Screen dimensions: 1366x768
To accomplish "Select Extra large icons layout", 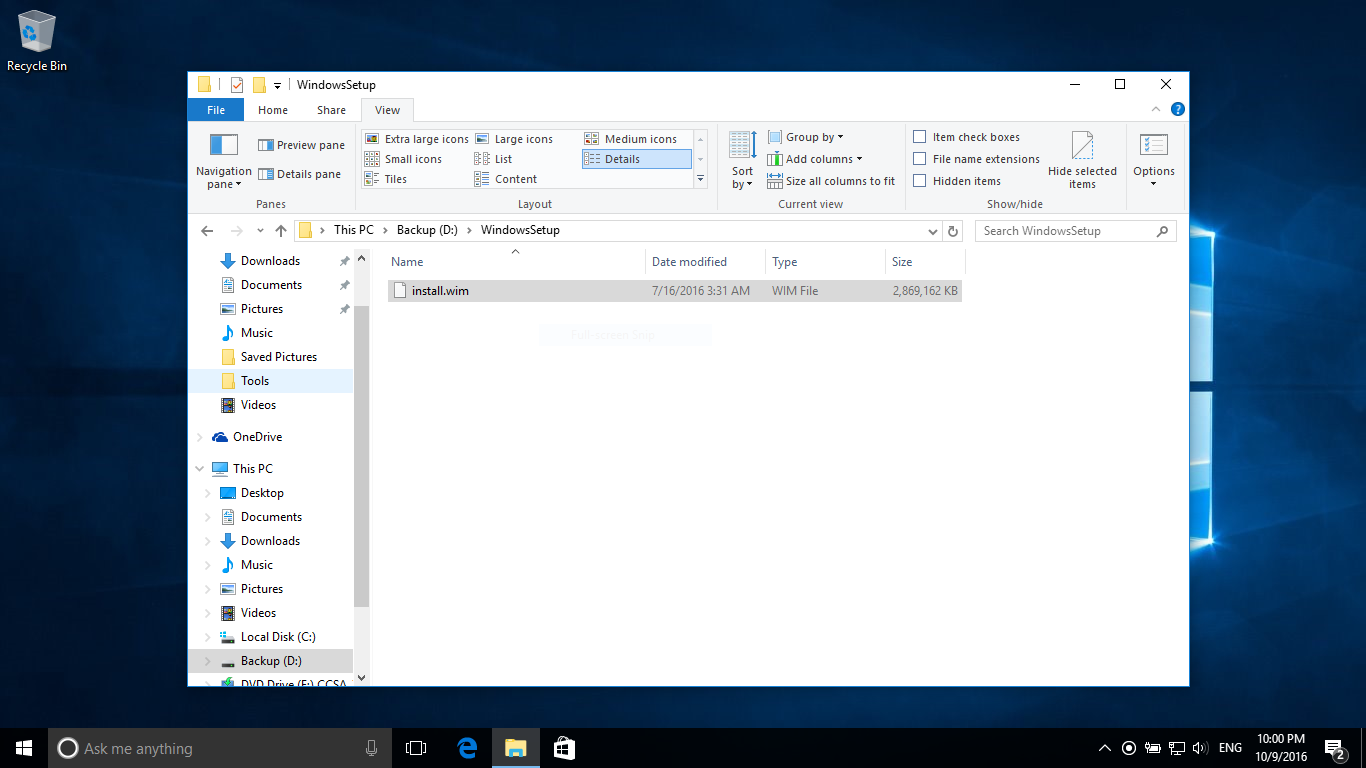I will 416,139.
